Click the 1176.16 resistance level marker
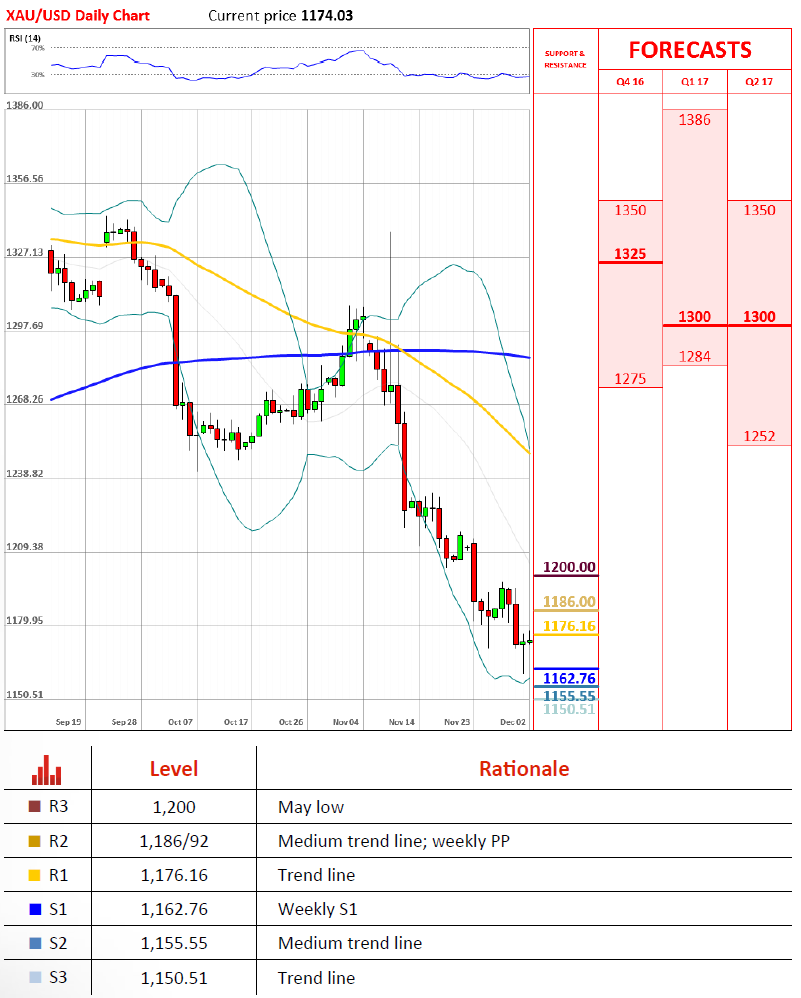801x998 pixels. (x=569, y=626)
